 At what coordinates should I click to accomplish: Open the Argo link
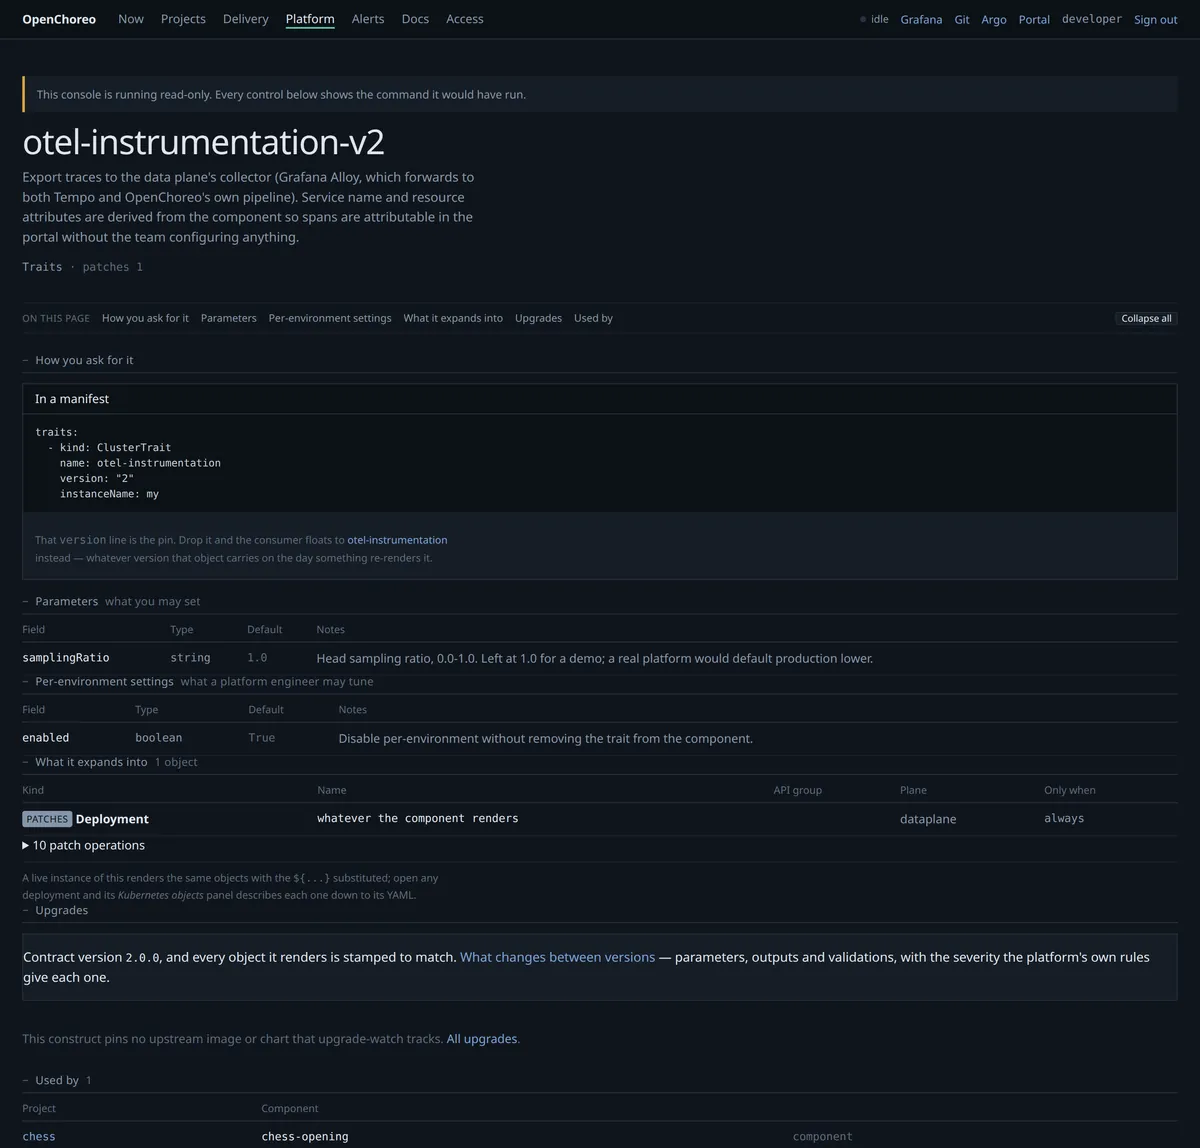(994, 19)
